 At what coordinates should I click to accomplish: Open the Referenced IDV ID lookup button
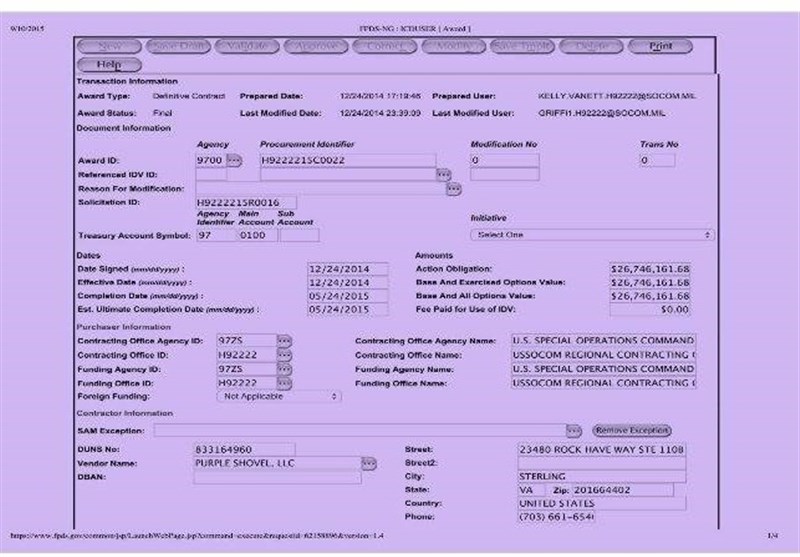coord(444,174)
